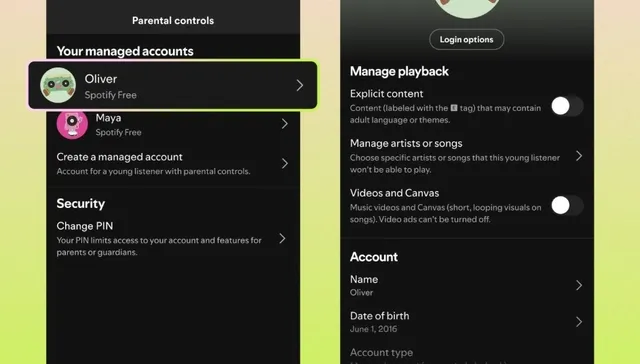Image resolution: width=640 pixels, height=364 pixels.
Task: Select the Create a managed account label
Action: [120, 157]
